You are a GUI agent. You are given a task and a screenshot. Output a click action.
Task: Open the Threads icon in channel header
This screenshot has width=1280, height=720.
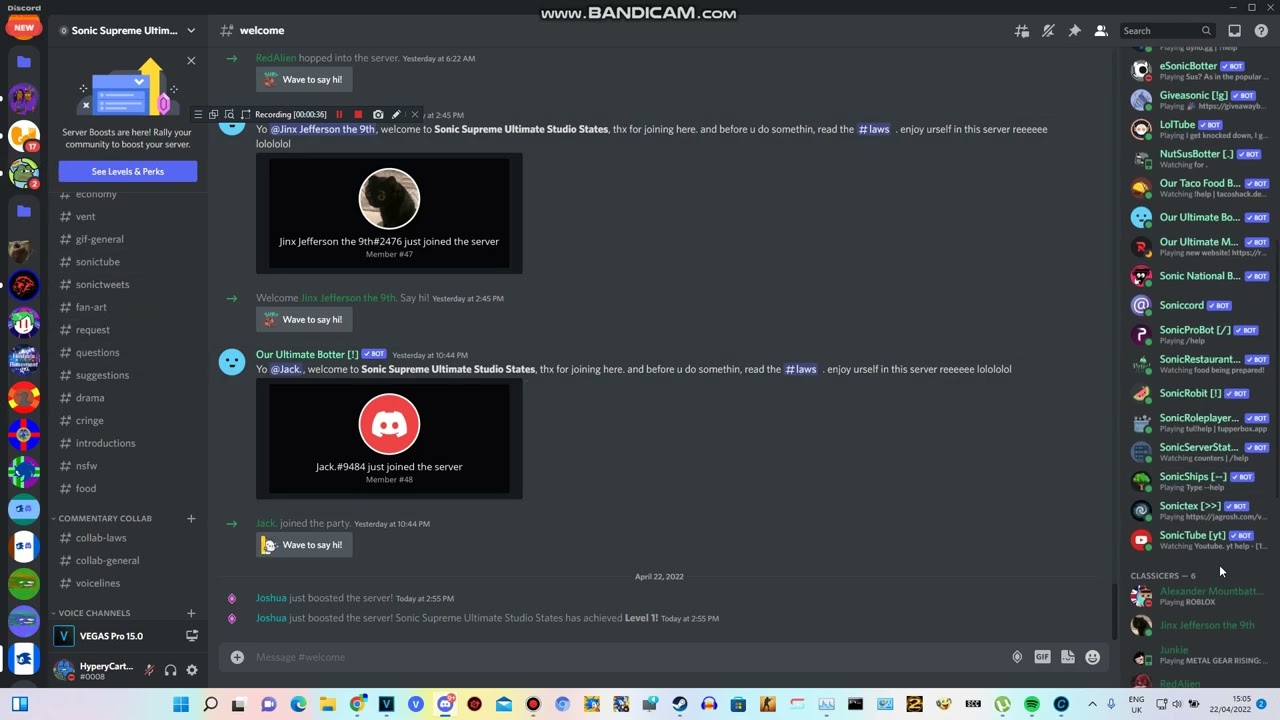pyautogui.click(x=1022, y=31)
